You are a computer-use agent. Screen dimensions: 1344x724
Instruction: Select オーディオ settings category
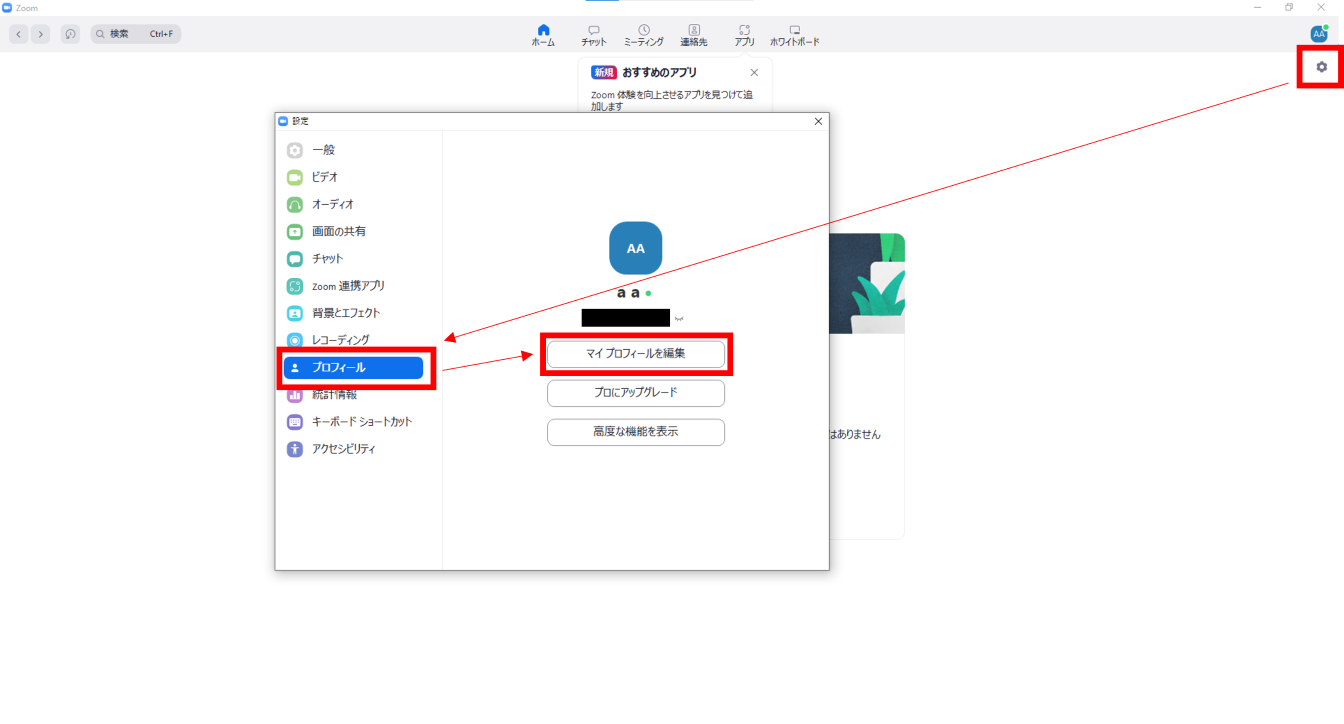click(354, 204)
